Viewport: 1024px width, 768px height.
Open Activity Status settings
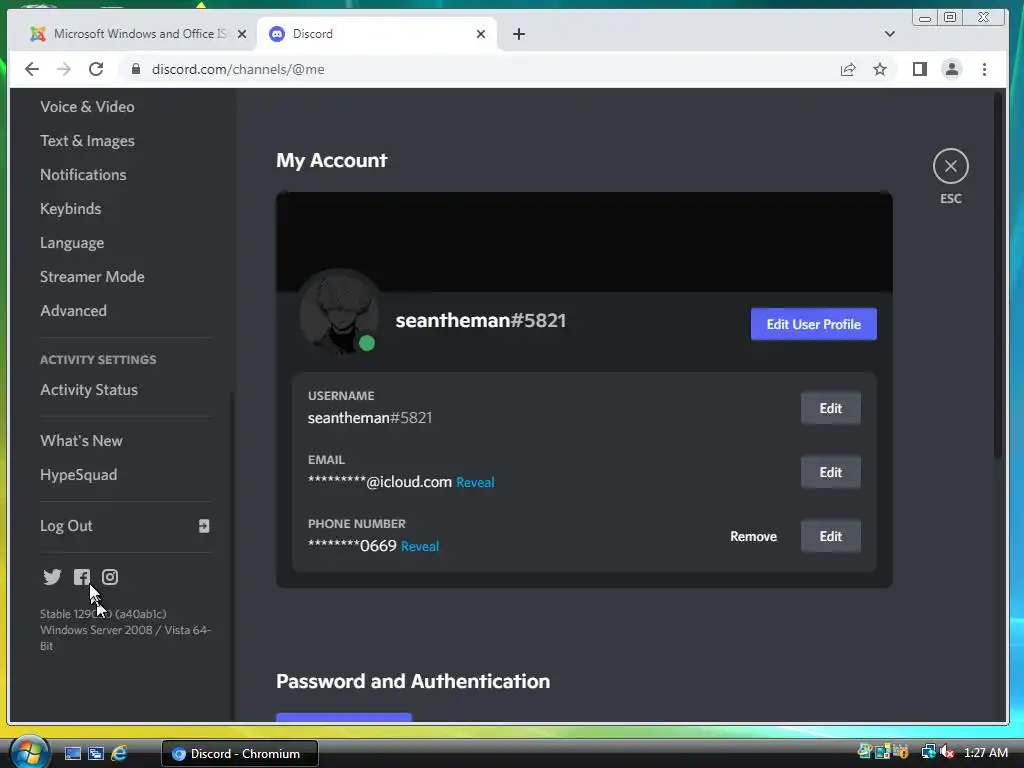pyautogui.click(x=89, y=389)
